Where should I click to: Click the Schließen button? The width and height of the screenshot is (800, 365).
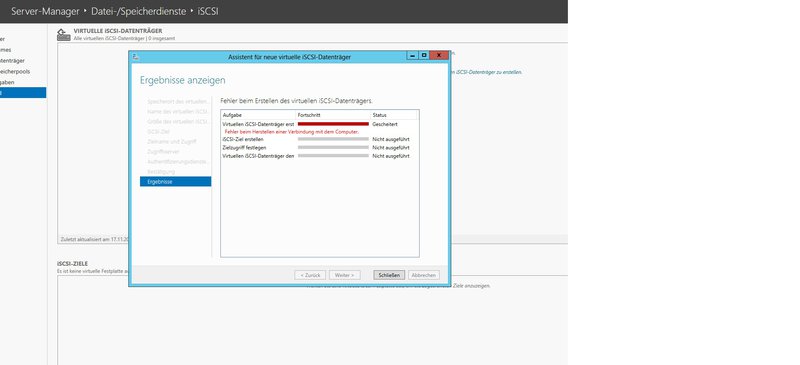(x=389, y=275)
